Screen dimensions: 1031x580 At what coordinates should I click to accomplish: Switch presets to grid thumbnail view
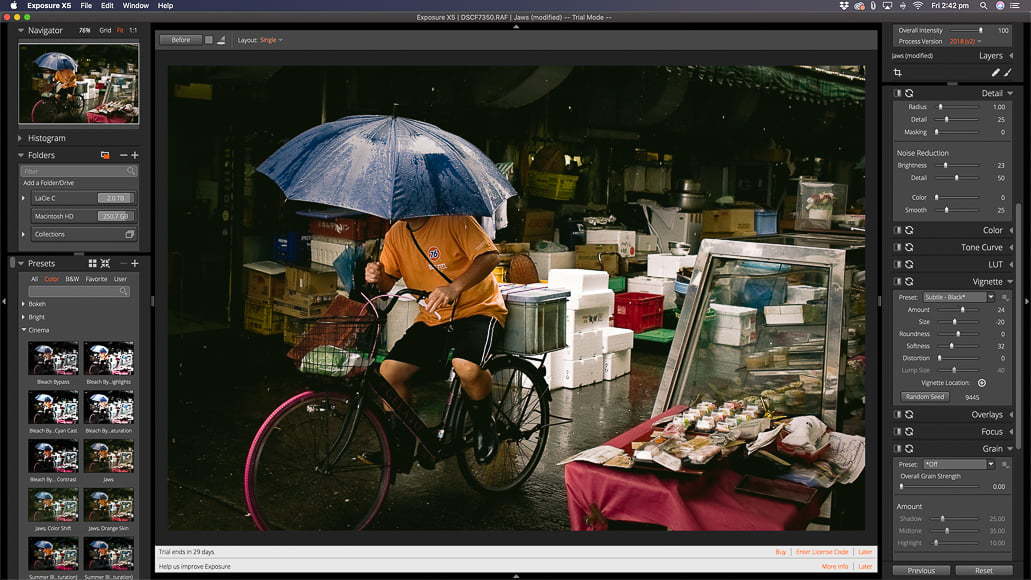click(x=92, y=263)
